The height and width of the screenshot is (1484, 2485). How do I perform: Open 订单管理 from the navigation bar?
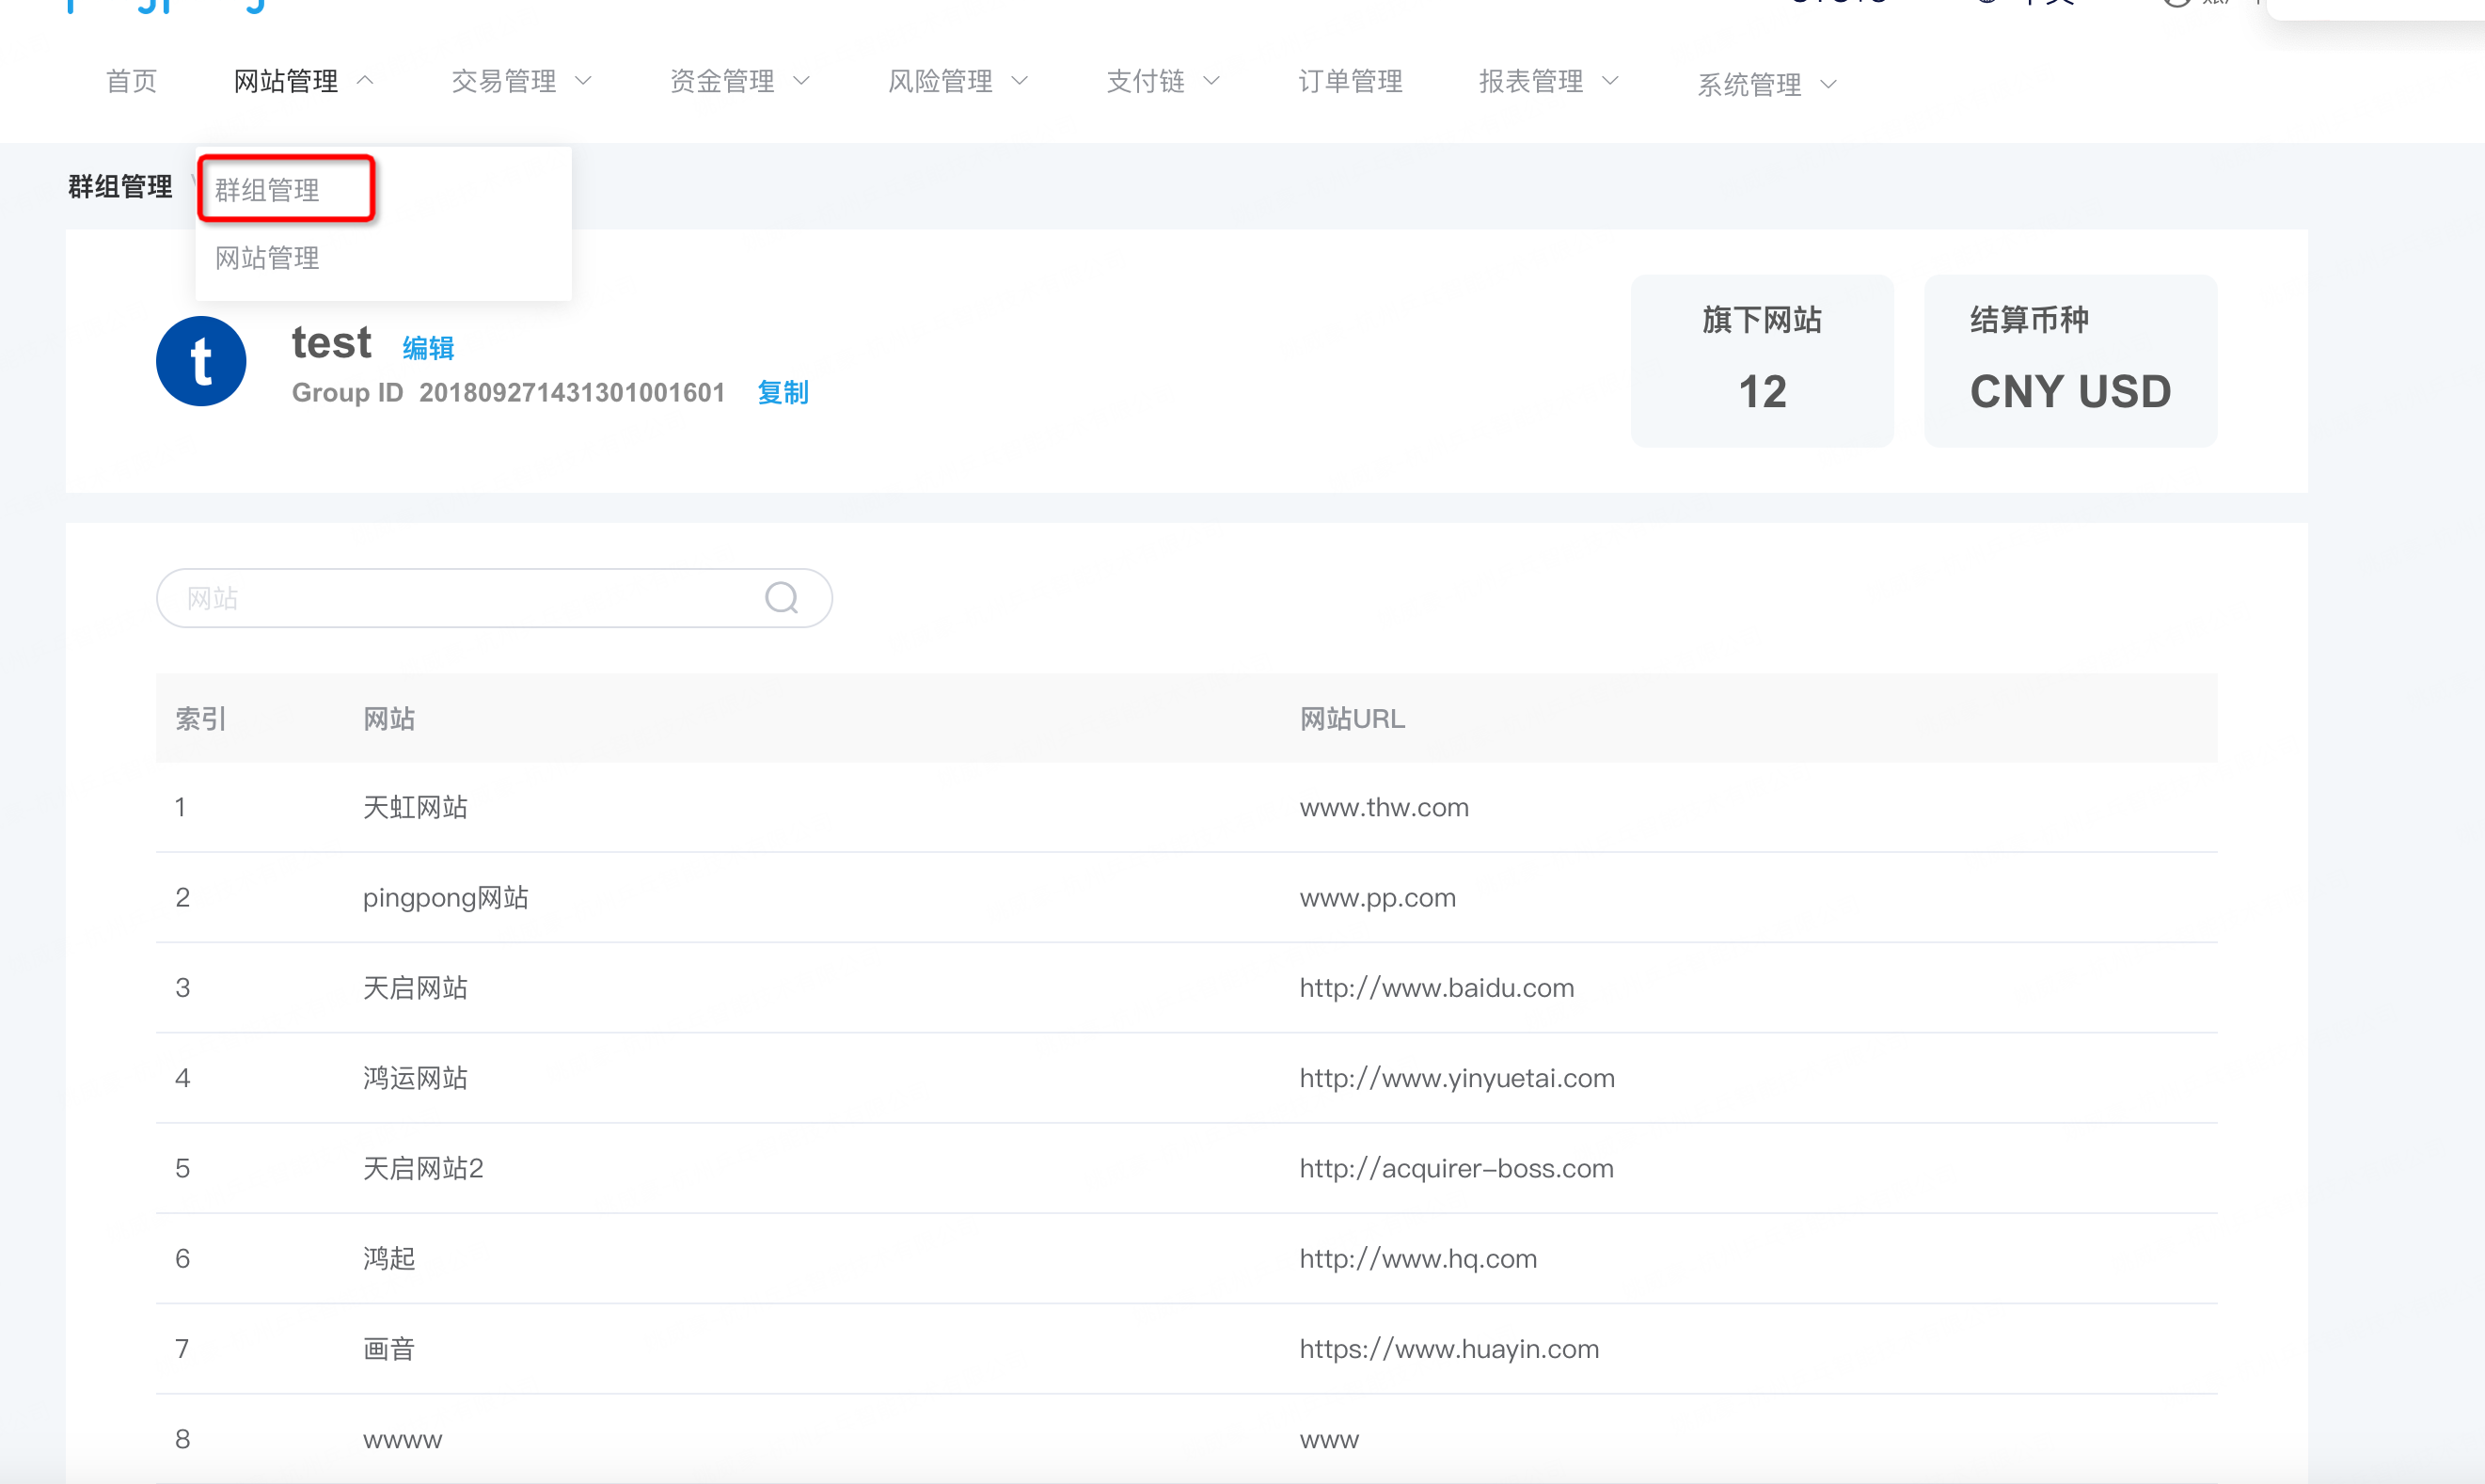click(x=1350, y=81)
